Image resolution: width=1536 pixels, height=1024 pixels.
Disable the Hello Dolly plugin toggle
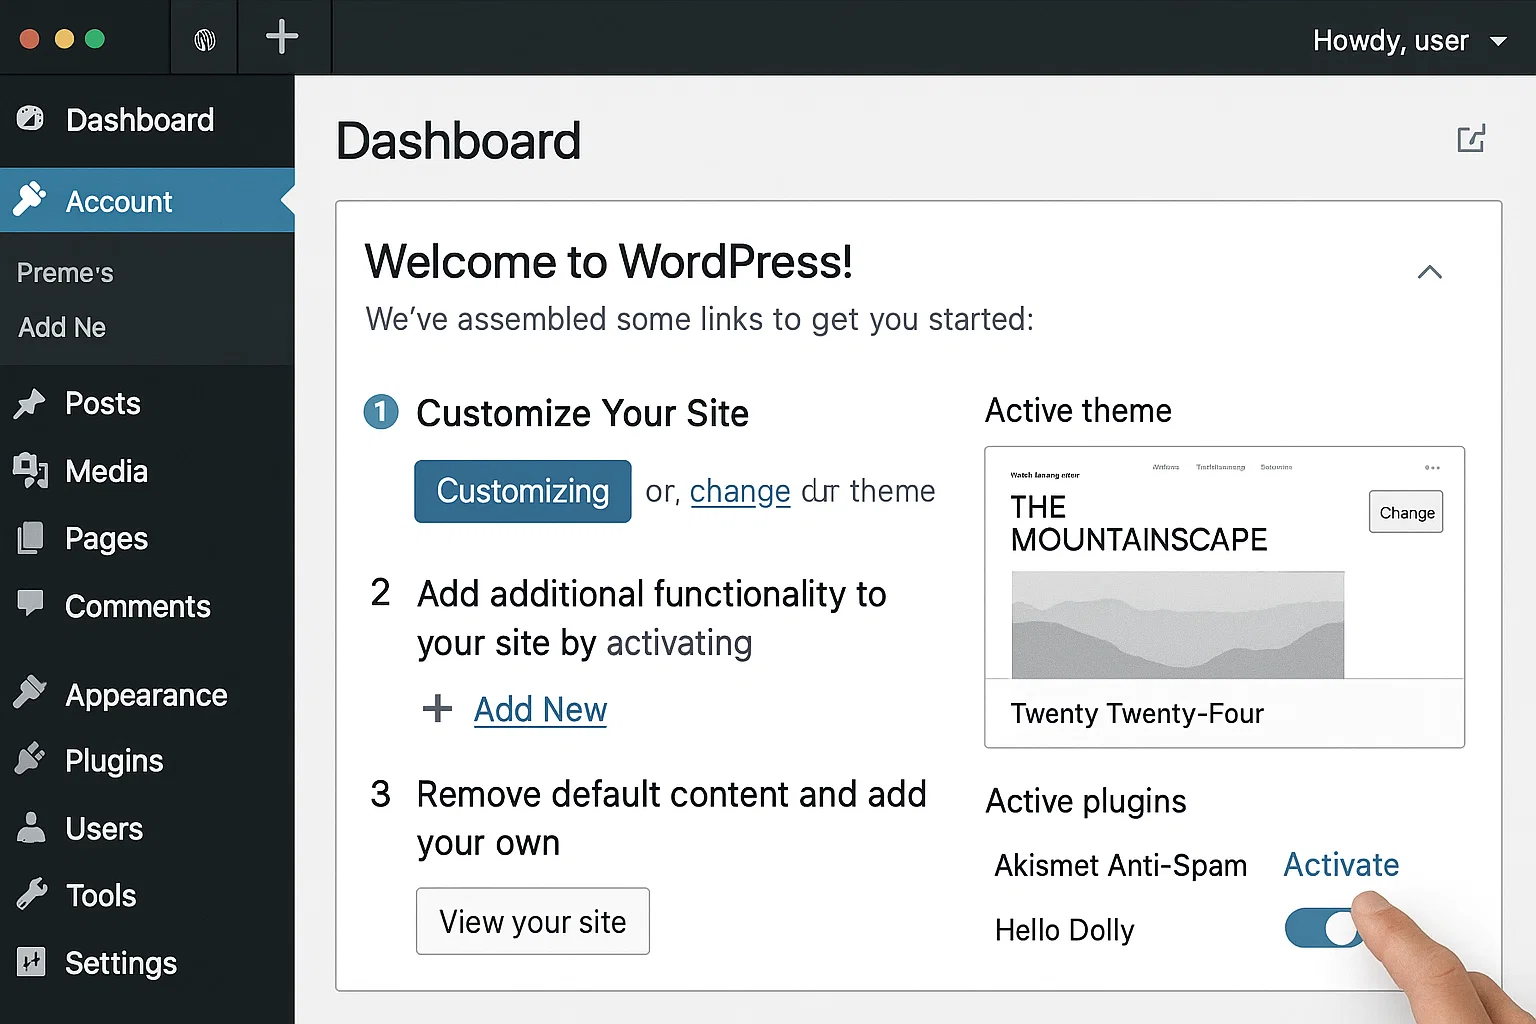click(x=1322, y=929)
